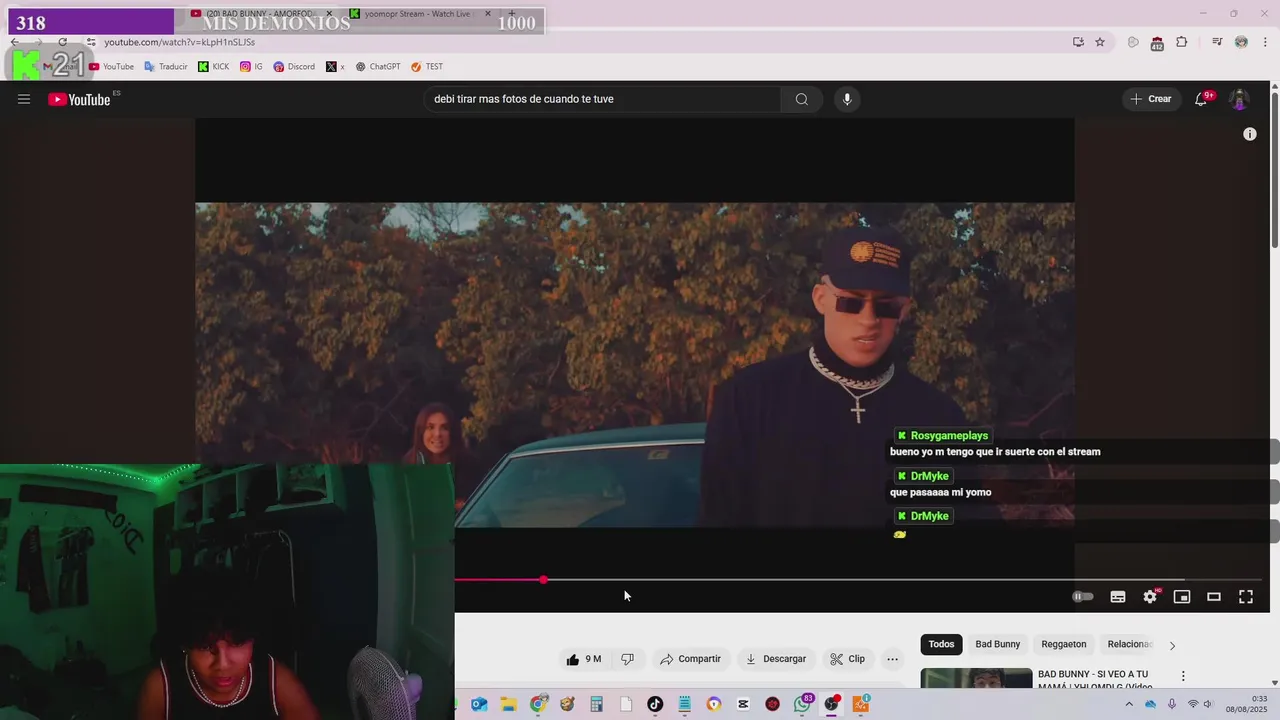
Task: Switch to theater mode
Action: [x=1214, y=596]
